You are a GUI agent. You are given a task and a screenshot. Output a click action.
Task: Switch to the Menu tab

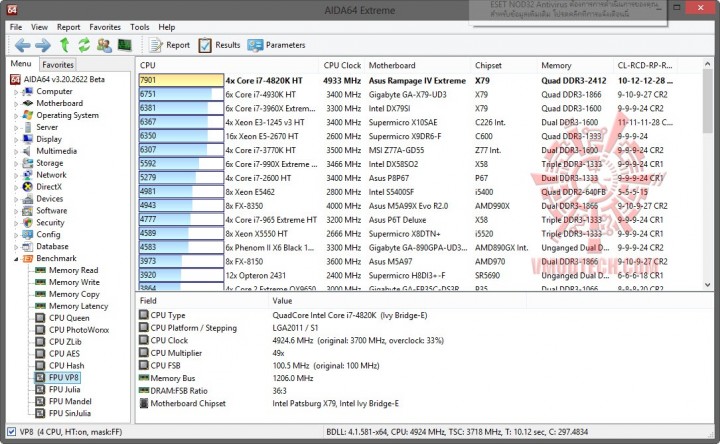pyautogui.click(x=21, y=63)
